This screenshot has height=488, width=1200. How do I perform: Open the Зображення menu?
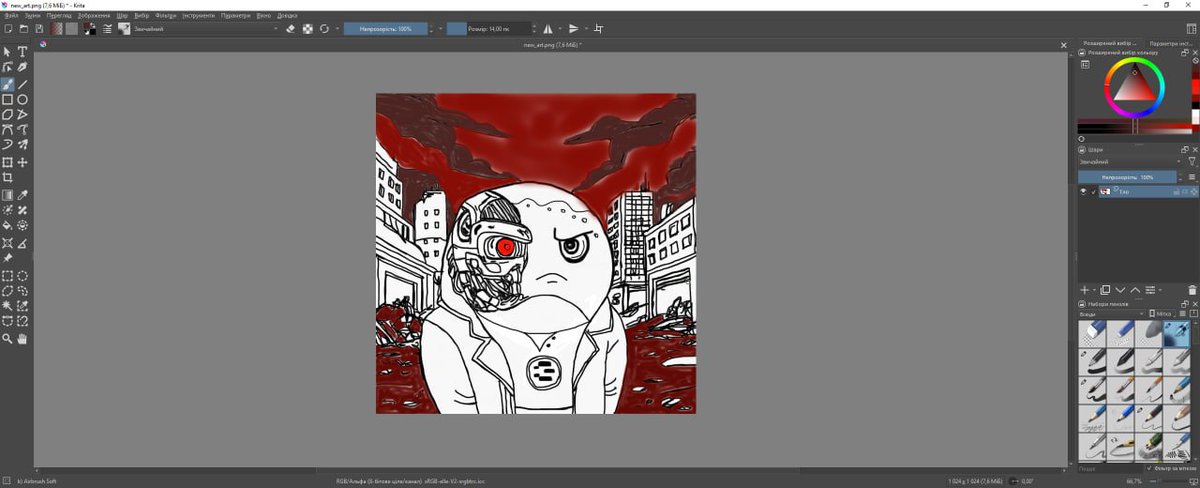pyautogui.click(x=94, y=16)
